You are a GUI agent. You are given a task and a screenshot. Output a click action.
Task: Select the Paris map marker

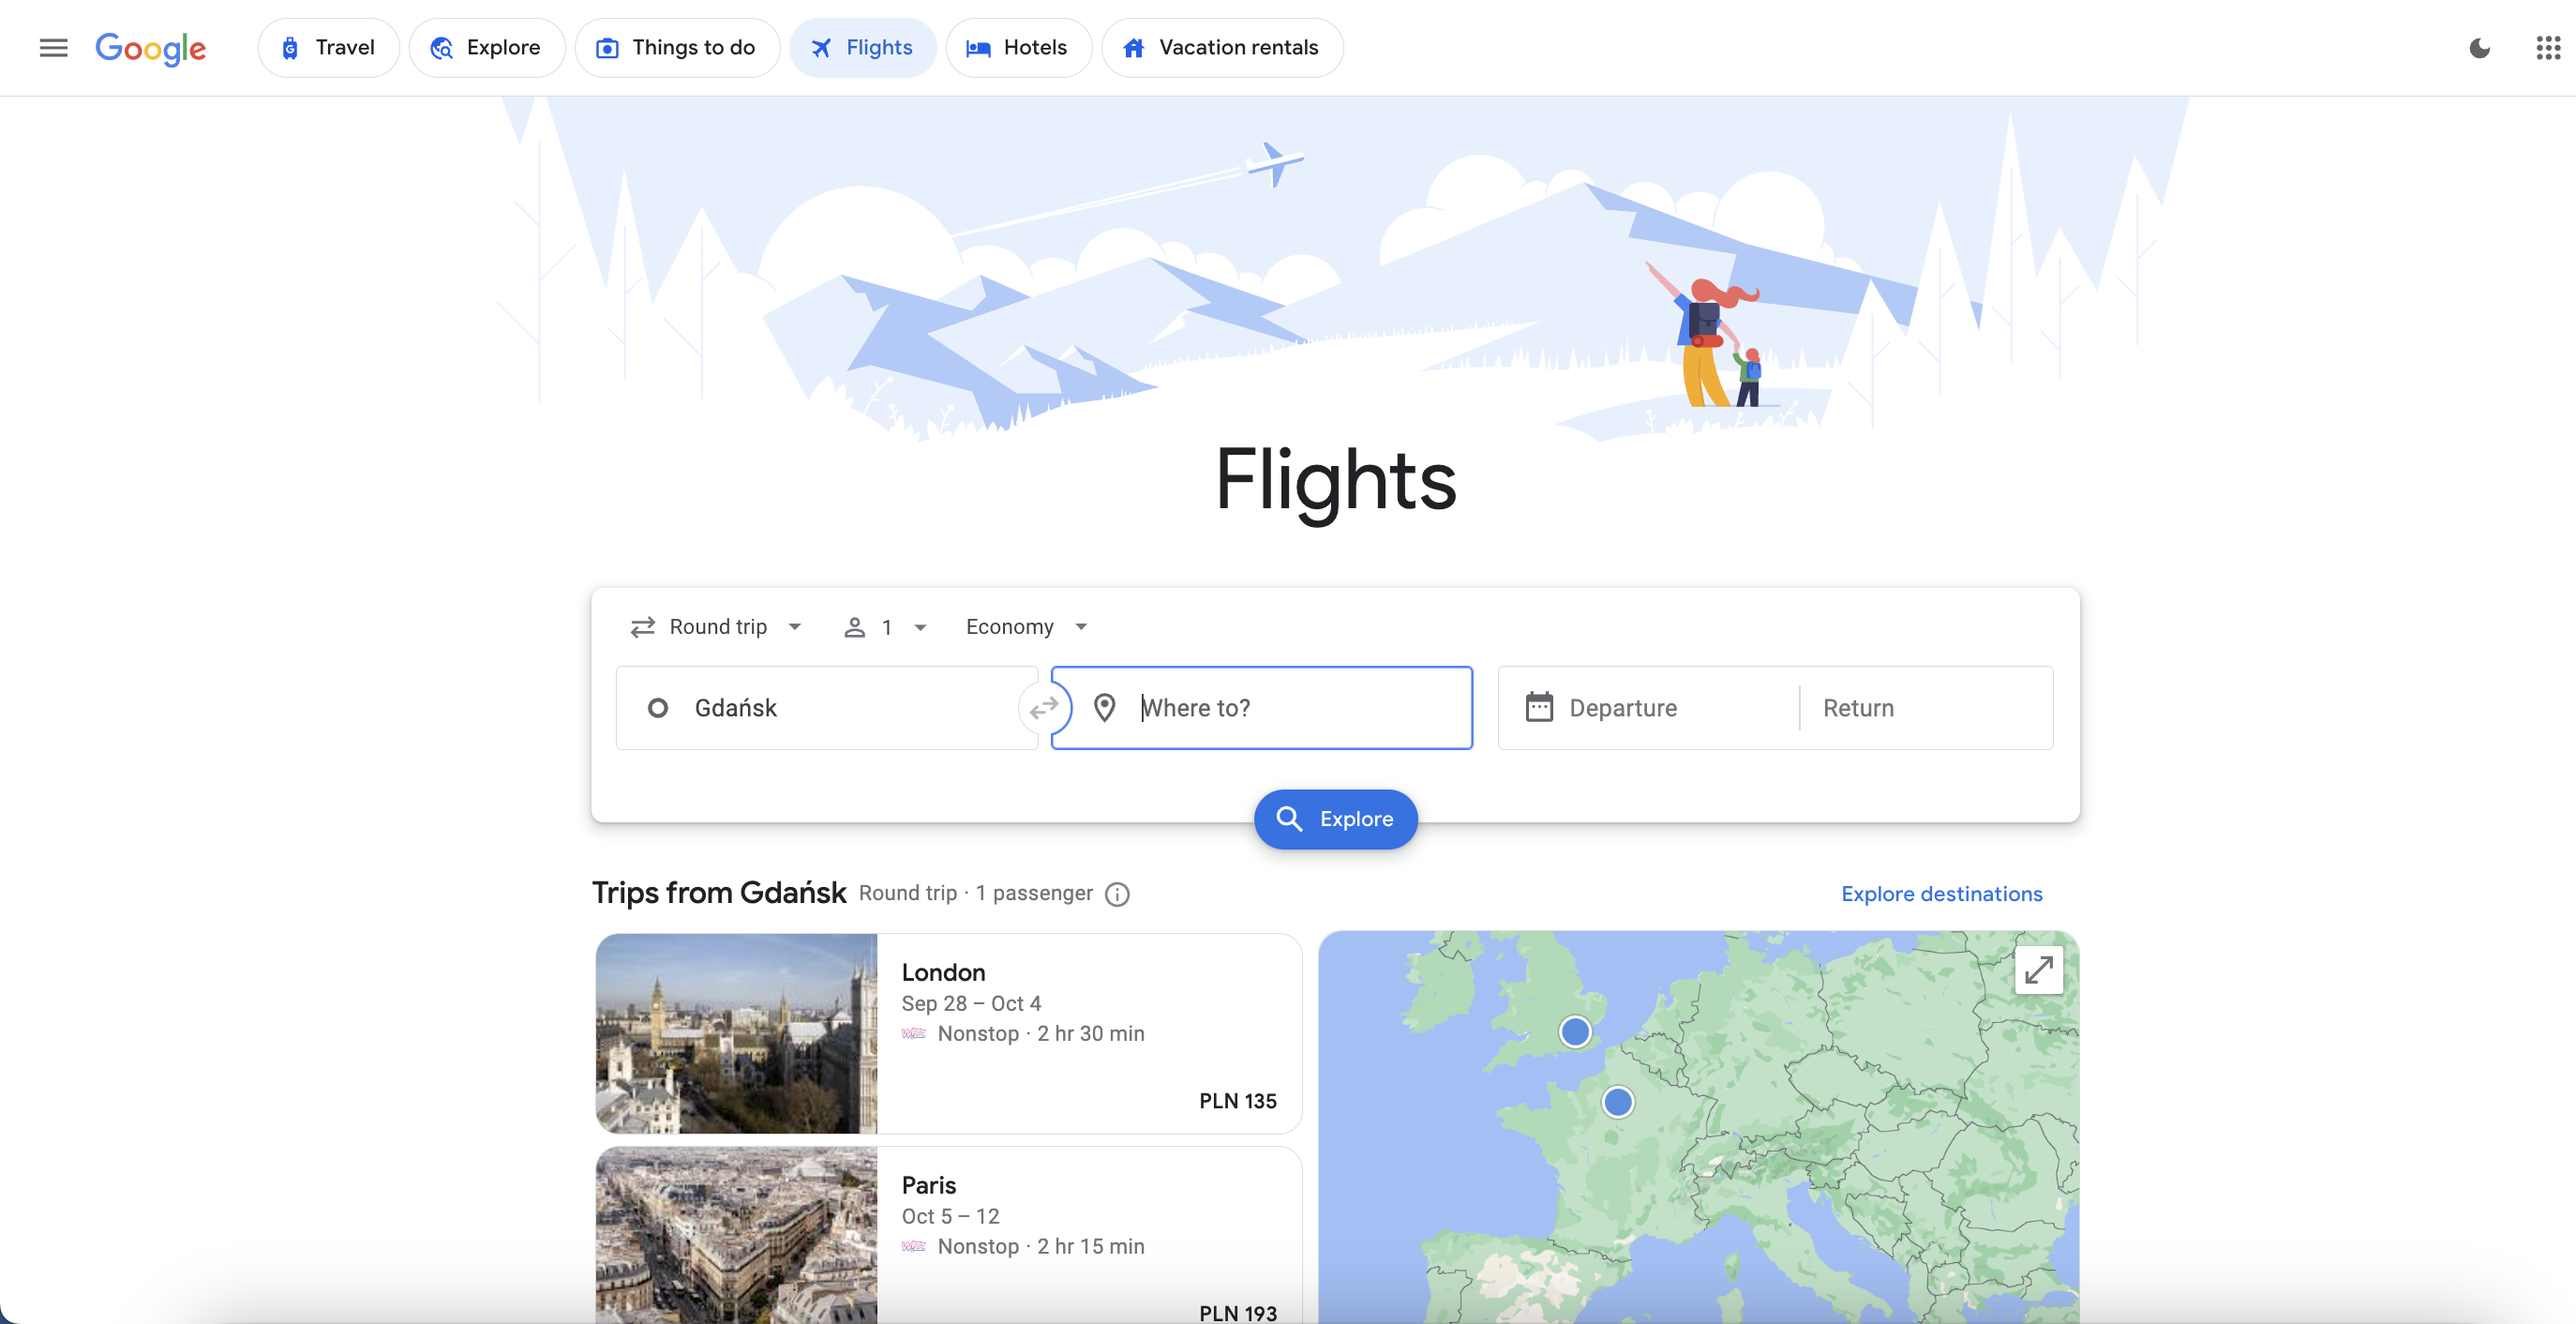coord(1620,1102)
